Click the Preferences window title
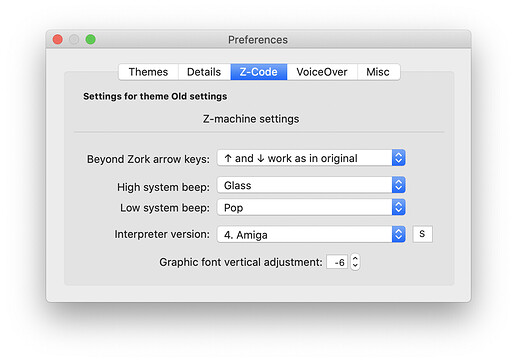517x363 pixels. (258, 40)
